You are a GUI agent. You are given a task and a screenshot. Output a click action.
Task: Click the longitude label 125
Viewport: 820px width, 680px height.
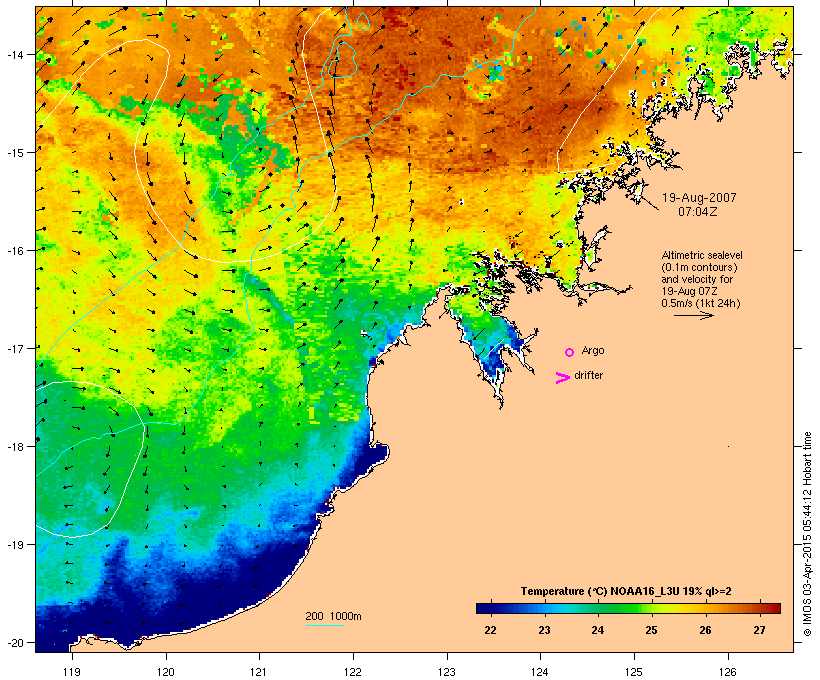click(634, 672)
